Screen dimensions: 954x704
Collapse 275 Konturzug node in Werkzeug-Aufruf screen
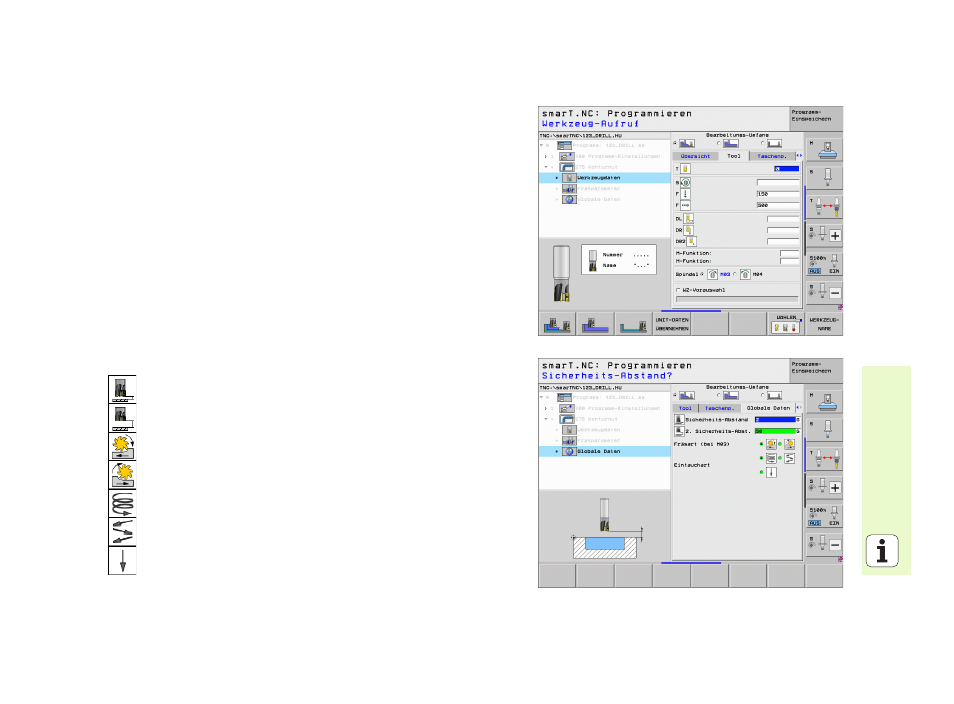tap(546, 167)
